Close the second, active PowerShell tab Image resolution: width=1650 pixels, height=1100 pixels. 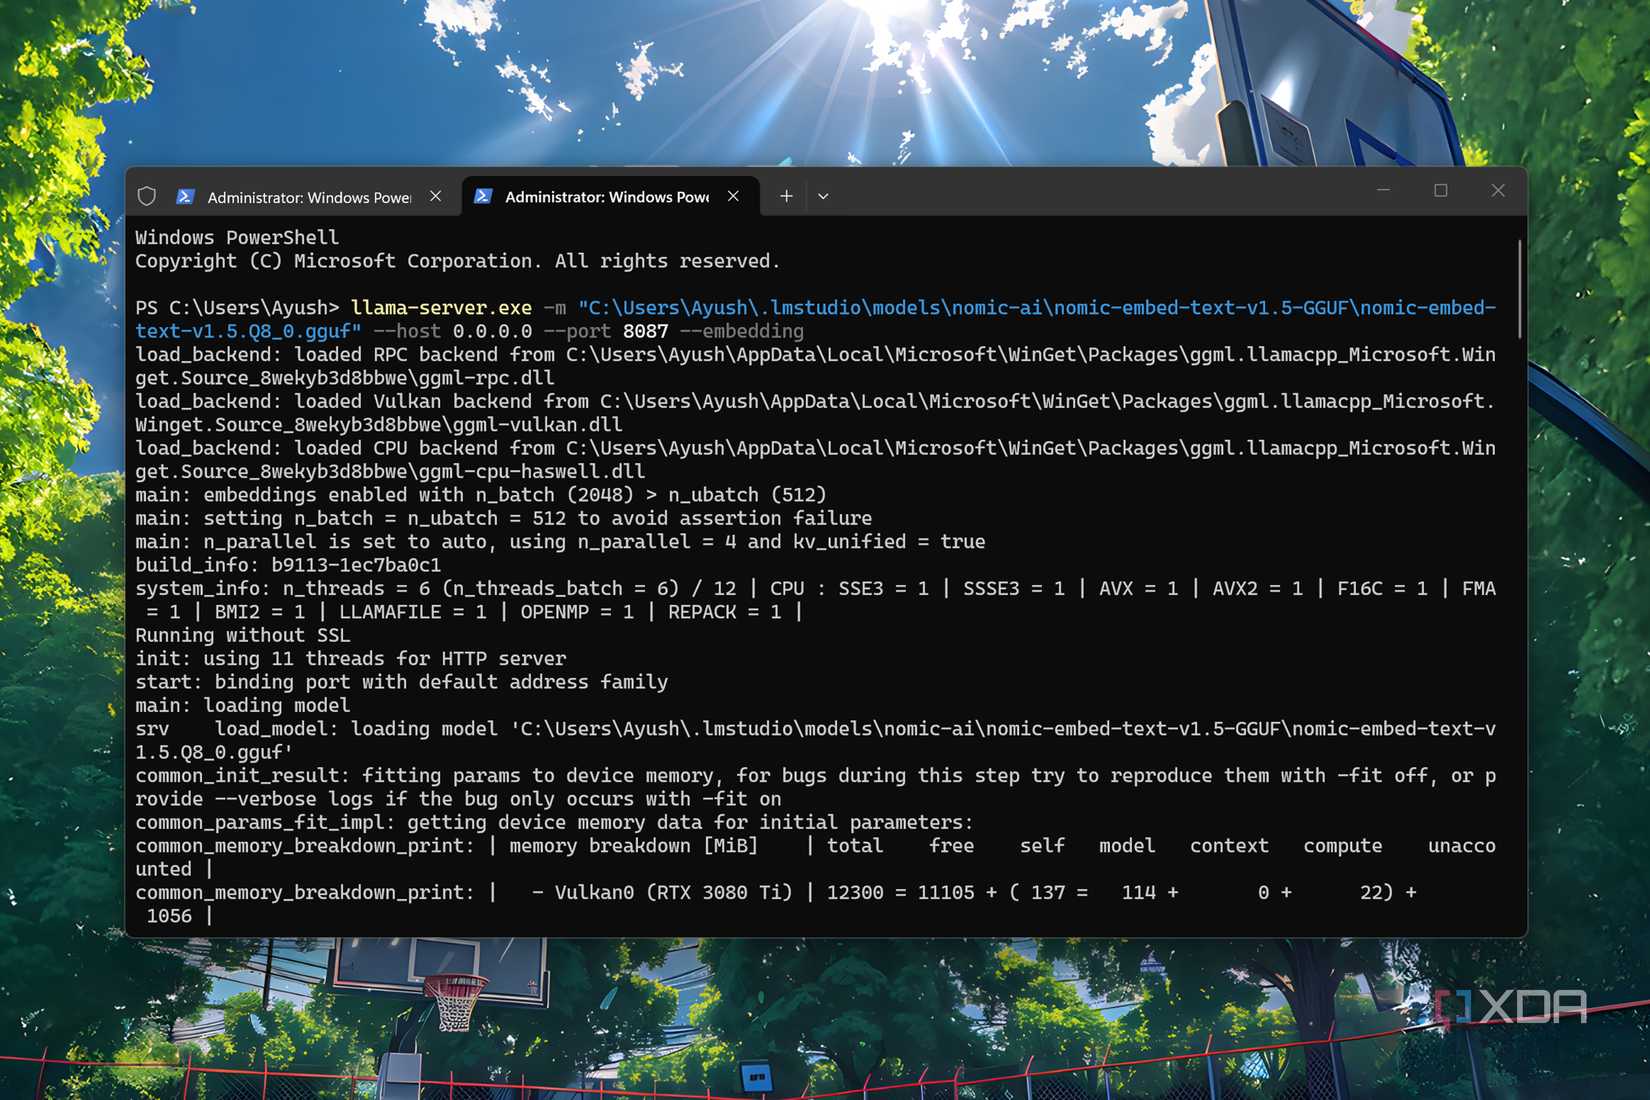click(x=734, y=196)
